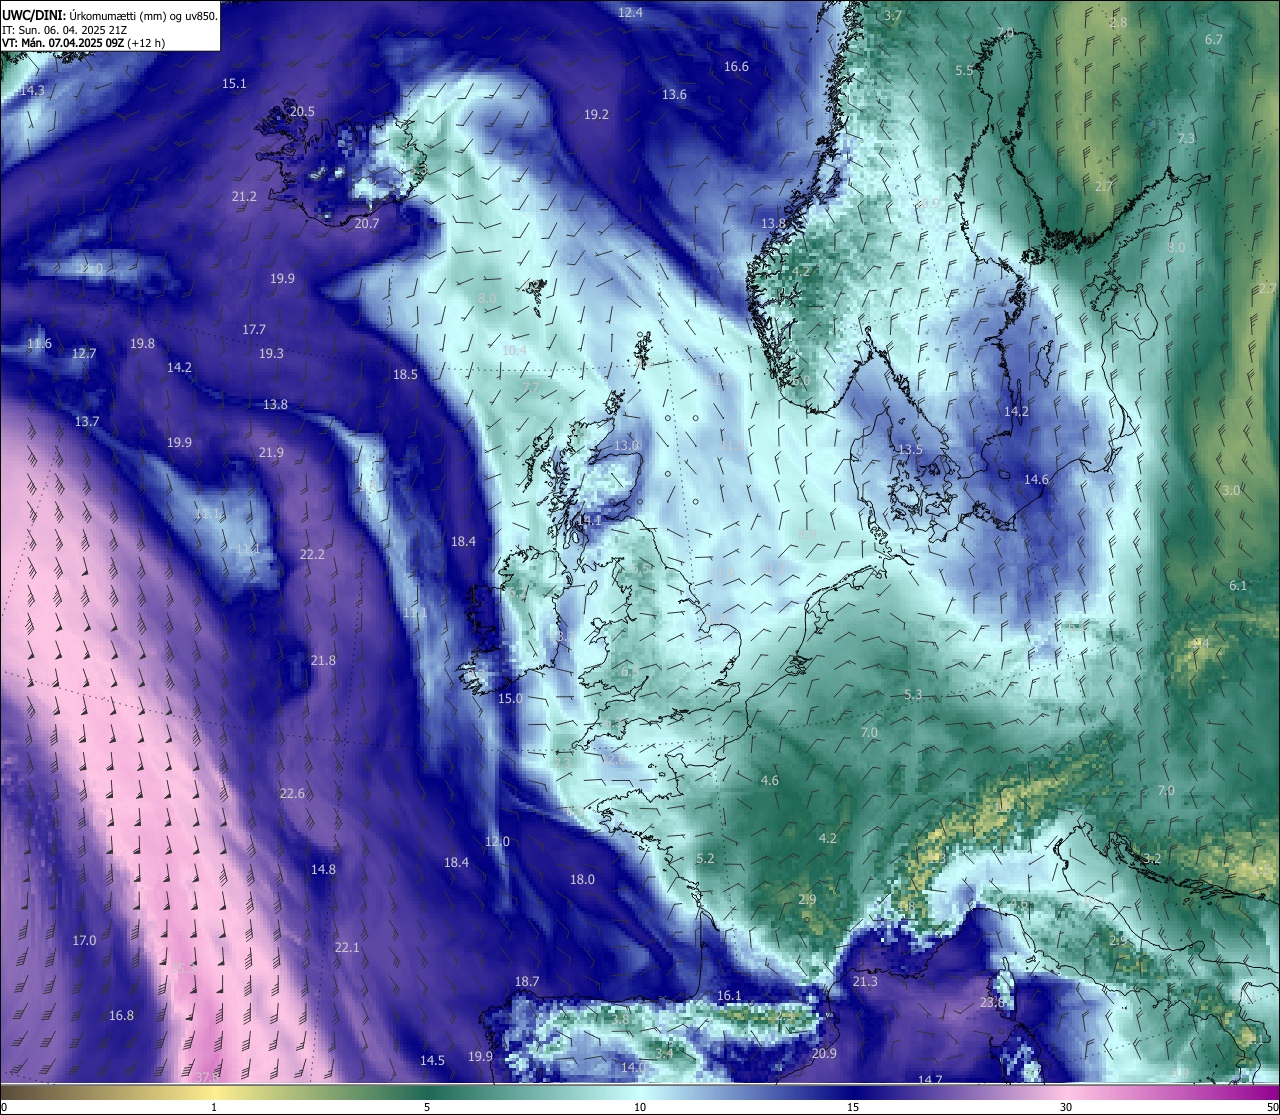
Task: Click the 13.6 value label
Action: [674, 95]
